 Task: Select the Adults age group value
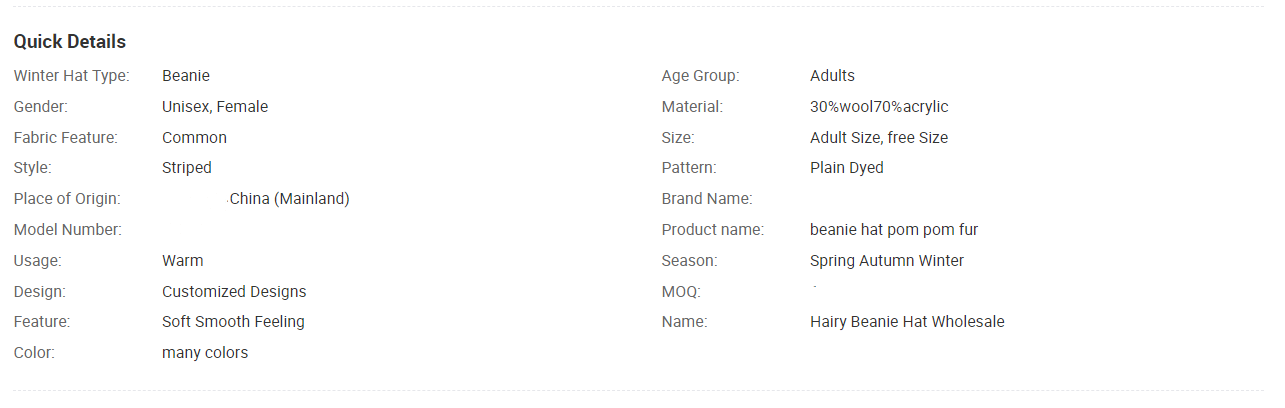[832, 76]
